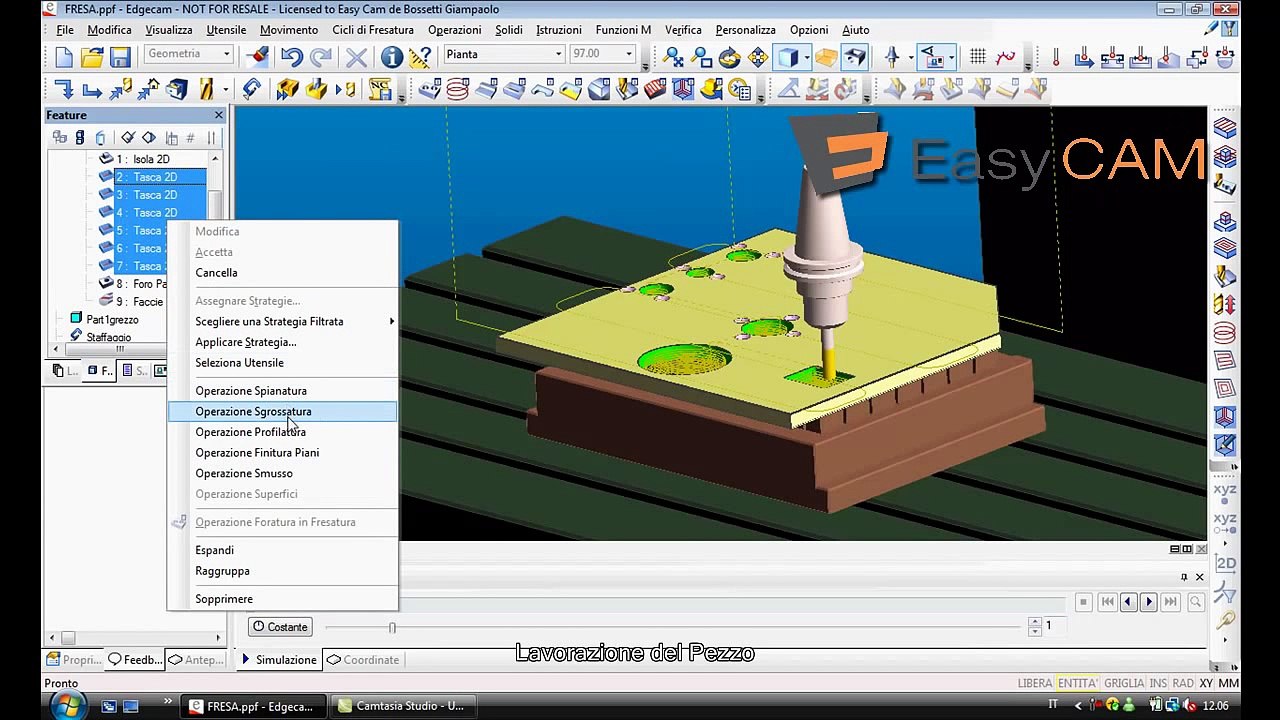Open the entity info (i) icon

[x=392, y=57]
